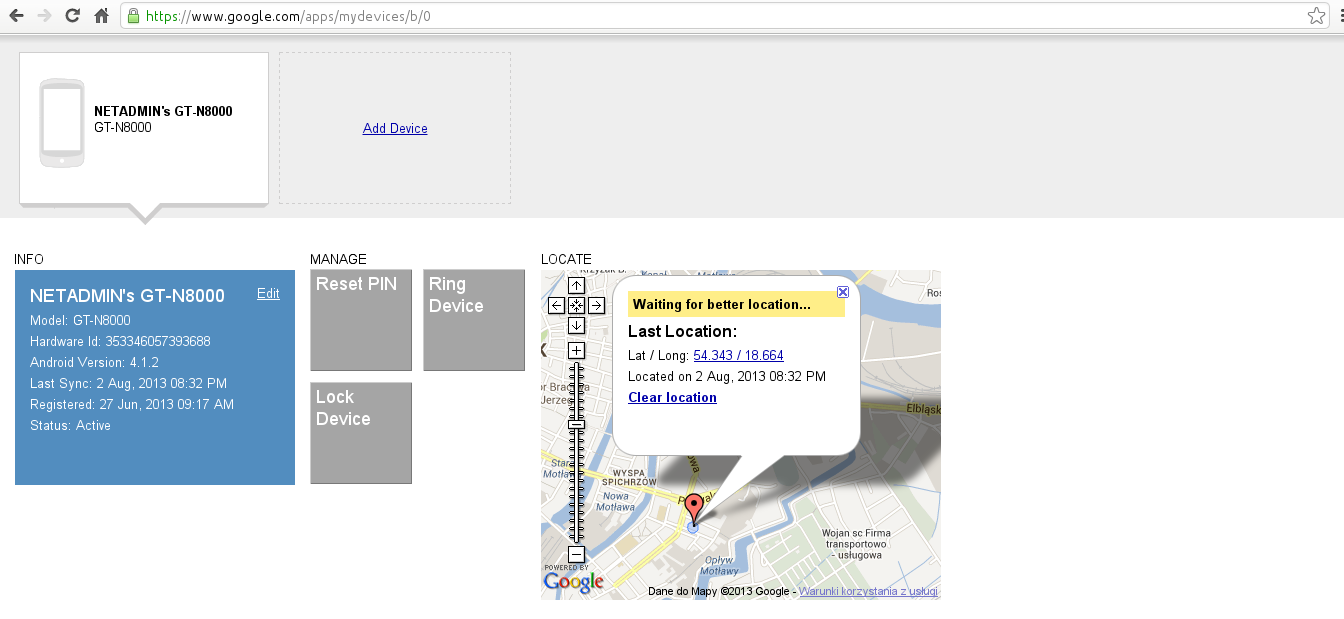This screenshot has width=1344, height=619.
Task: Zoom in the map with plus
Action: pos(576,350)
